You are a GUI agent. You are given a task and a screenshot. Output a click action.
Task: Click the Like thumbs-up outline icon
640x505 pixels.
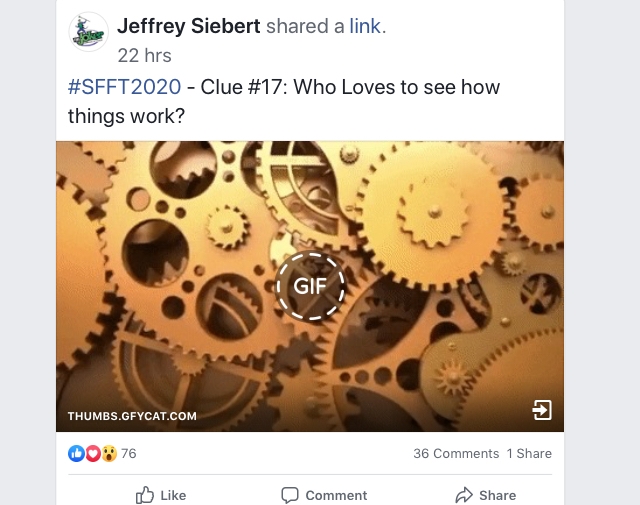click(x=144, y=495)
